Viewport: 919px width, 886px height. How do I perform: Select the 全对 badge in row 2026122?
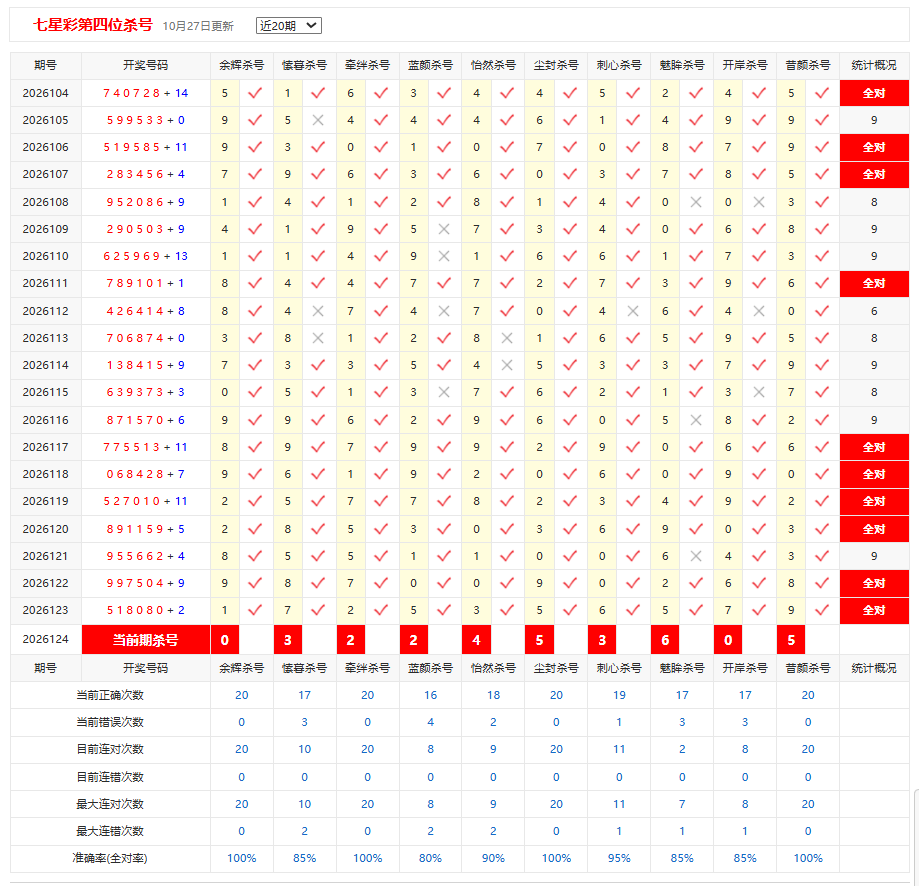[x=874, y=583]
